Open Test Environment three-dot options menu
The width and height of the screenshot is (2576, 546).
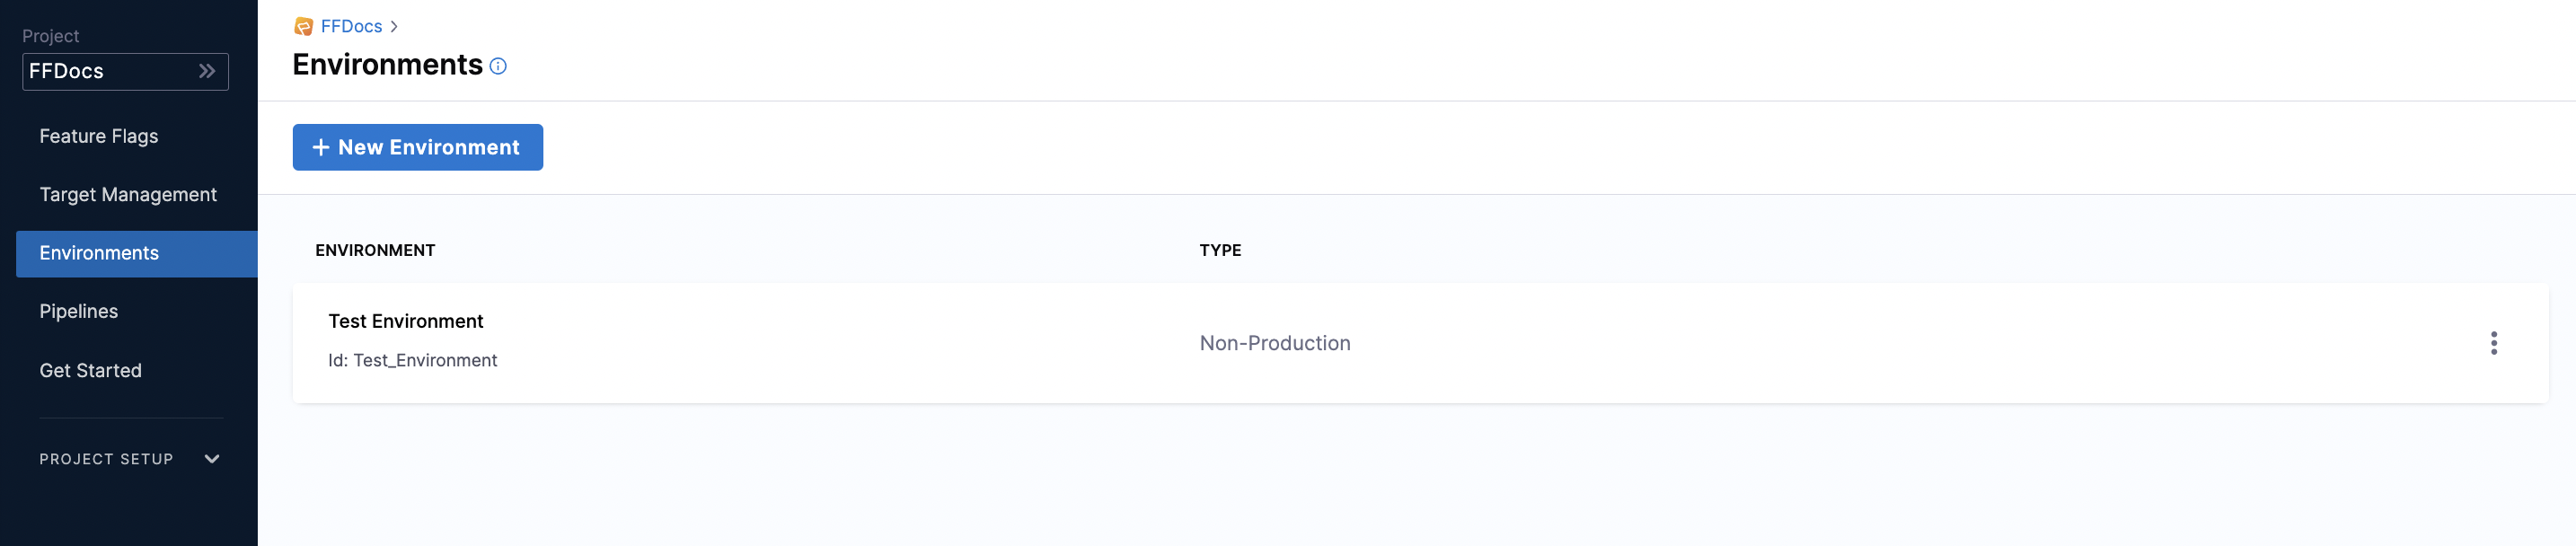2494,343
